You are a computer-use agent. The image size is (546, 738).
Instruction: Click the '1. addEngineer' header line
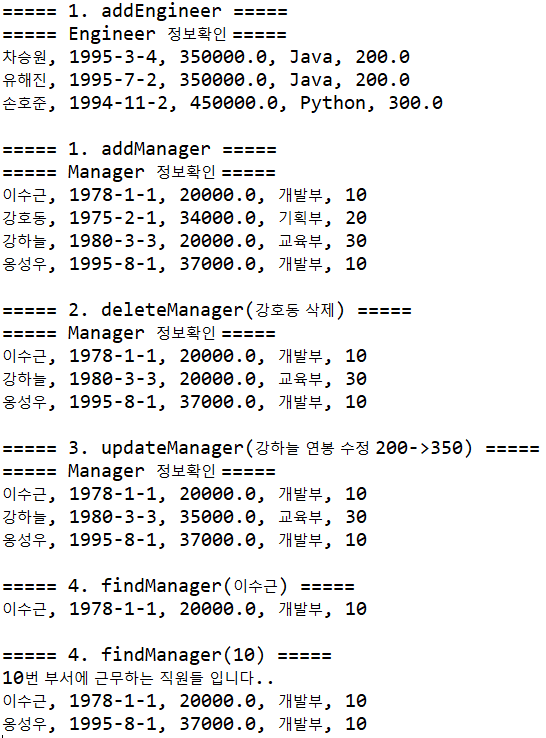tap(145, 11)
